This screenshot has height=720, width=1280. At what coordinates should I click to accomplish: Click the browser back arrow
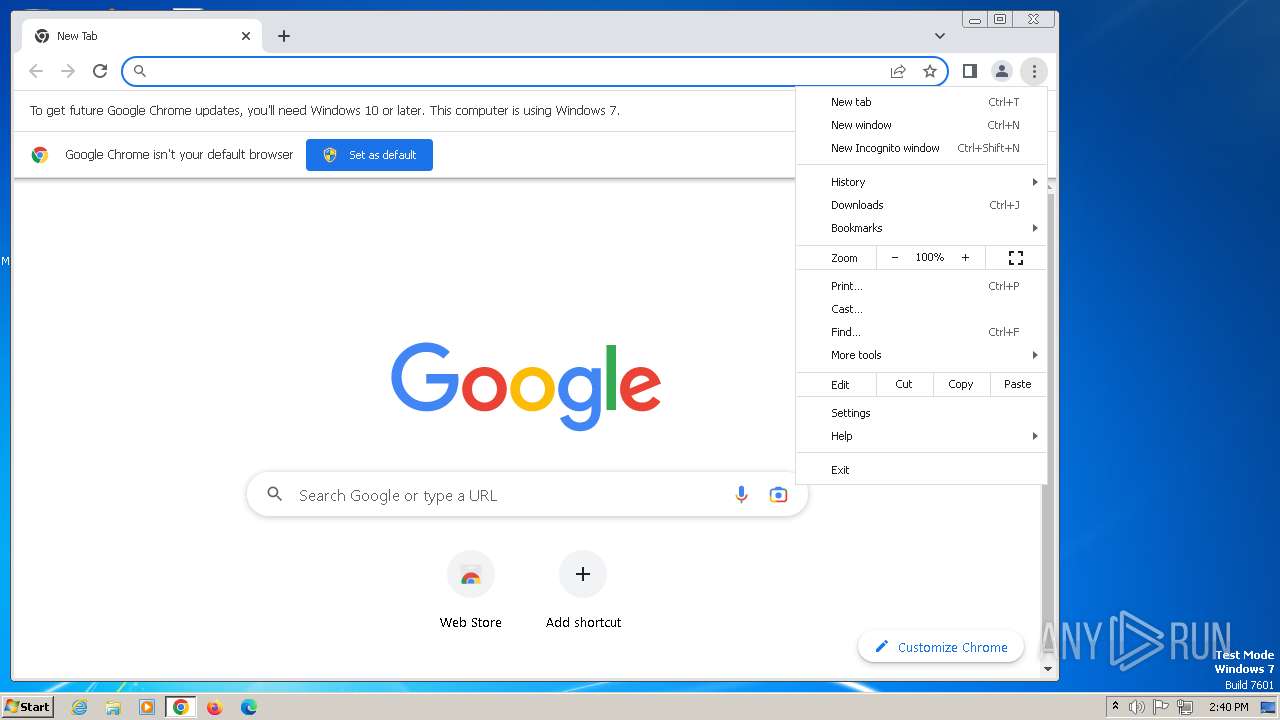[x=36, y=71]
